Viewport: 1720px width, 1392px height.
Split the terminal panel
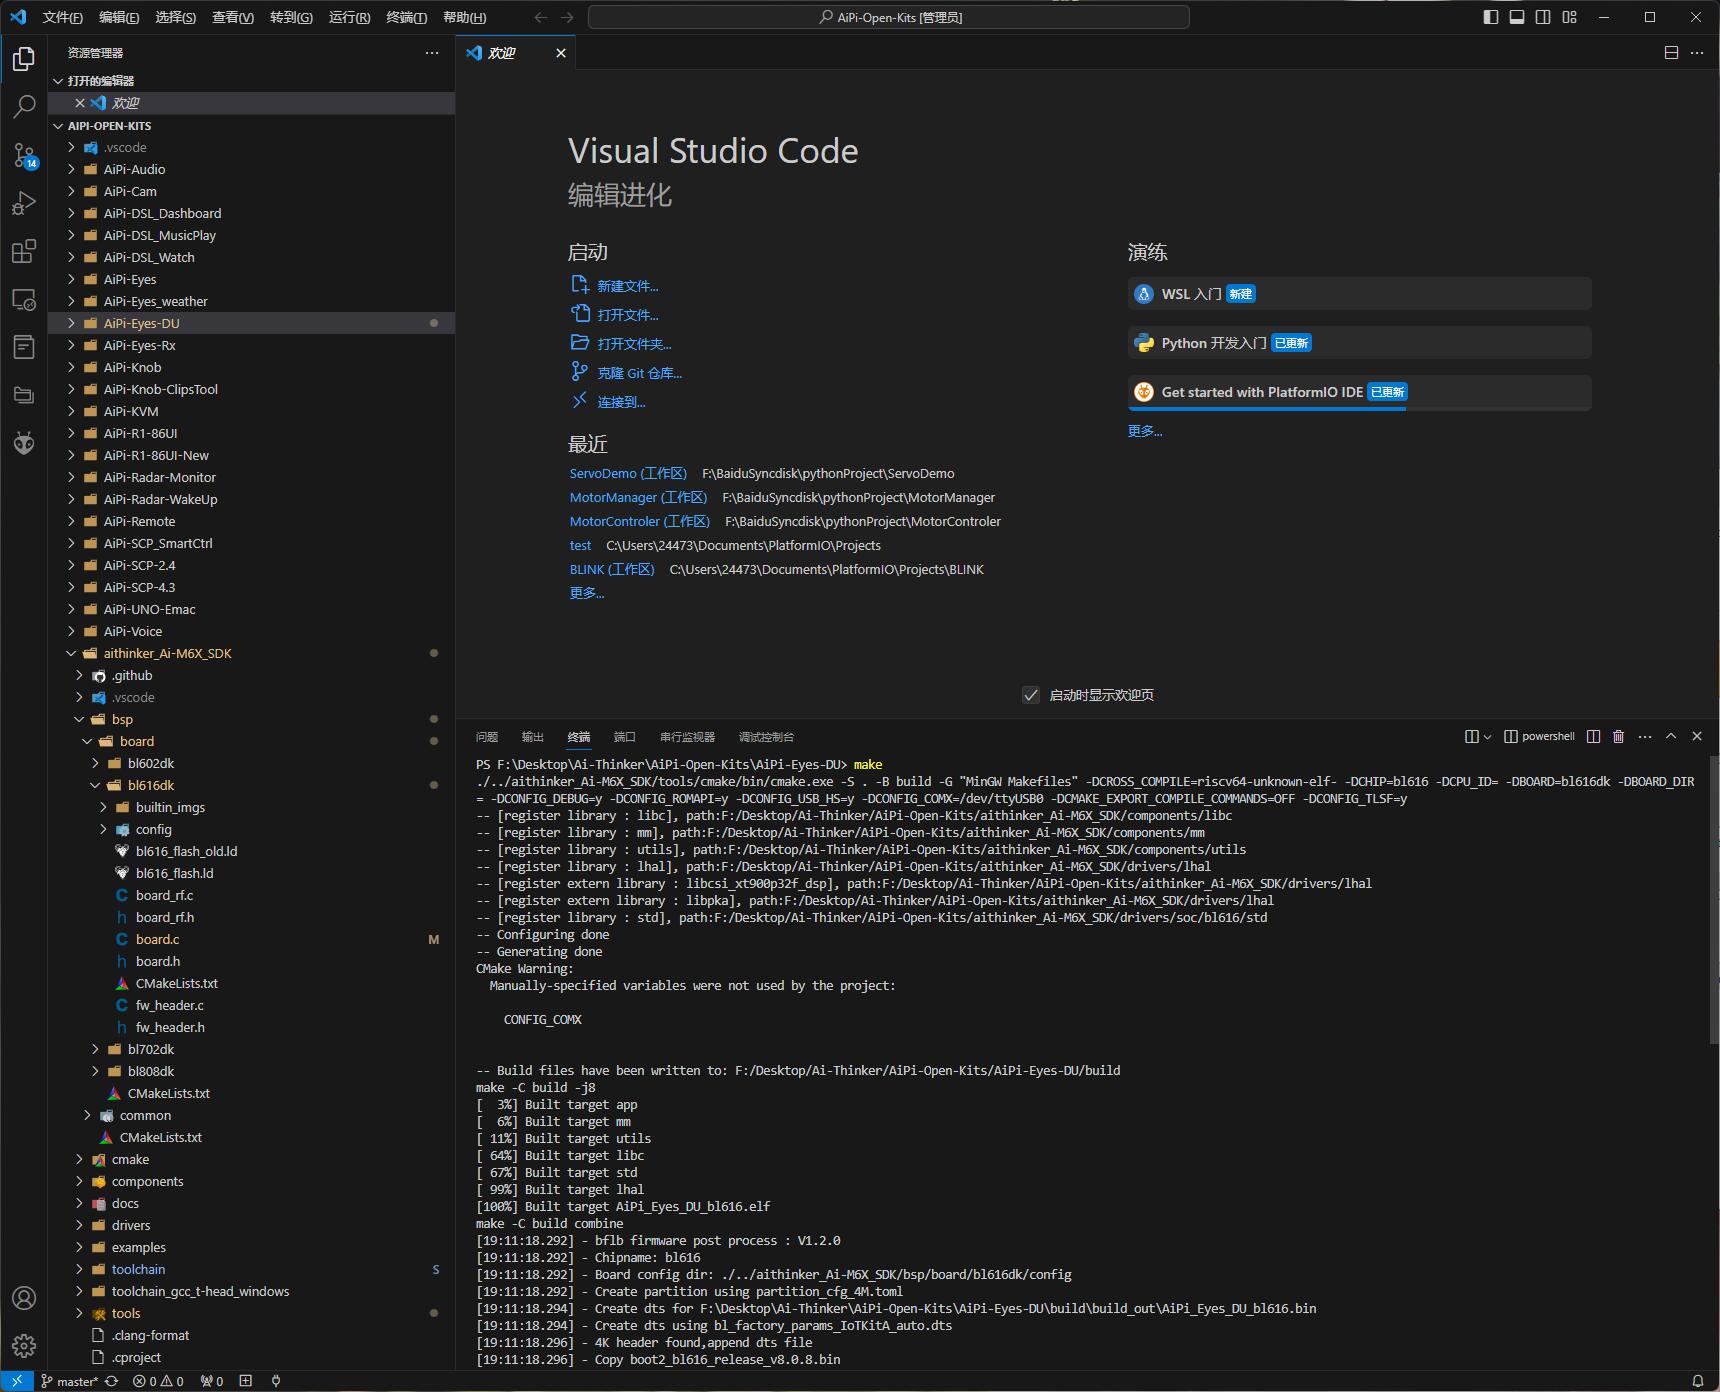[1593, 736]
